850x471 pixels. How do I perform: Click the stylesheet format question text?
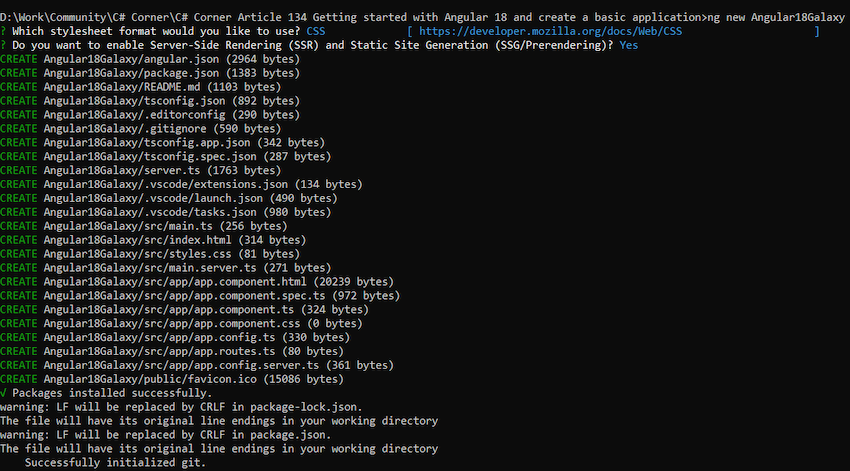155,32
